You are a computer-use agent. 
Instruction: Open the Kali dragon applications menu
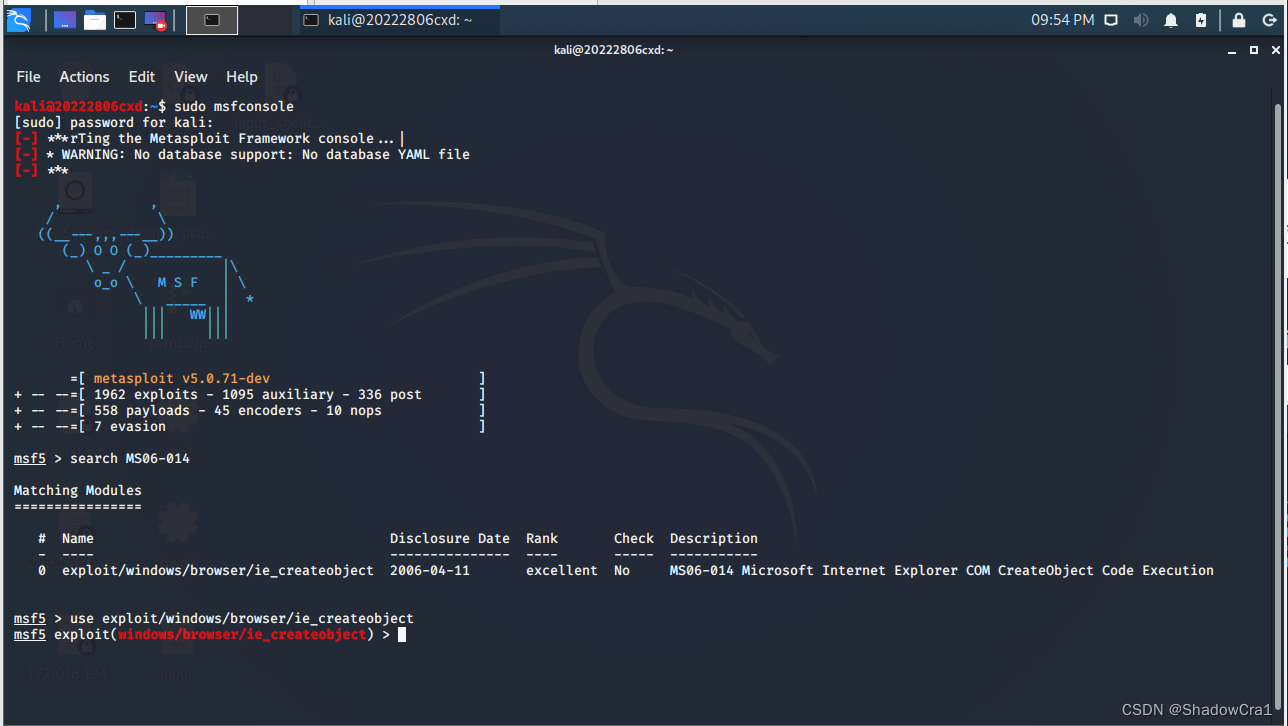pyautogui.click(x=19, y=19)
